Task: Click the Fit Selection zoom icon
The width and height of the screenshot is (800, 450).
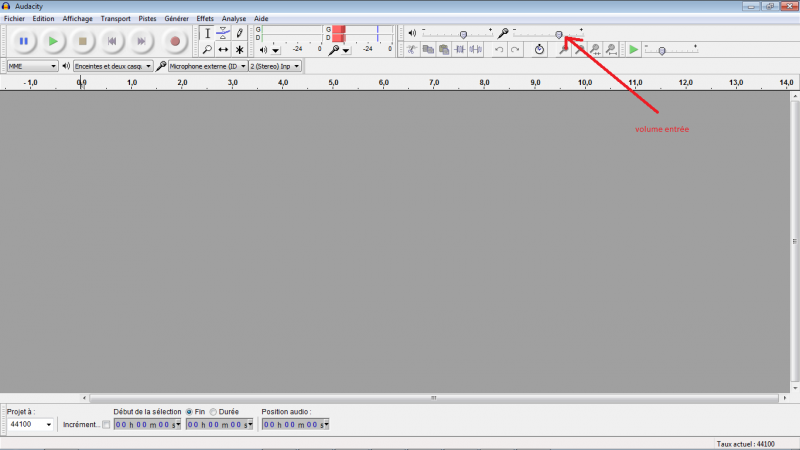Action: 595,49
